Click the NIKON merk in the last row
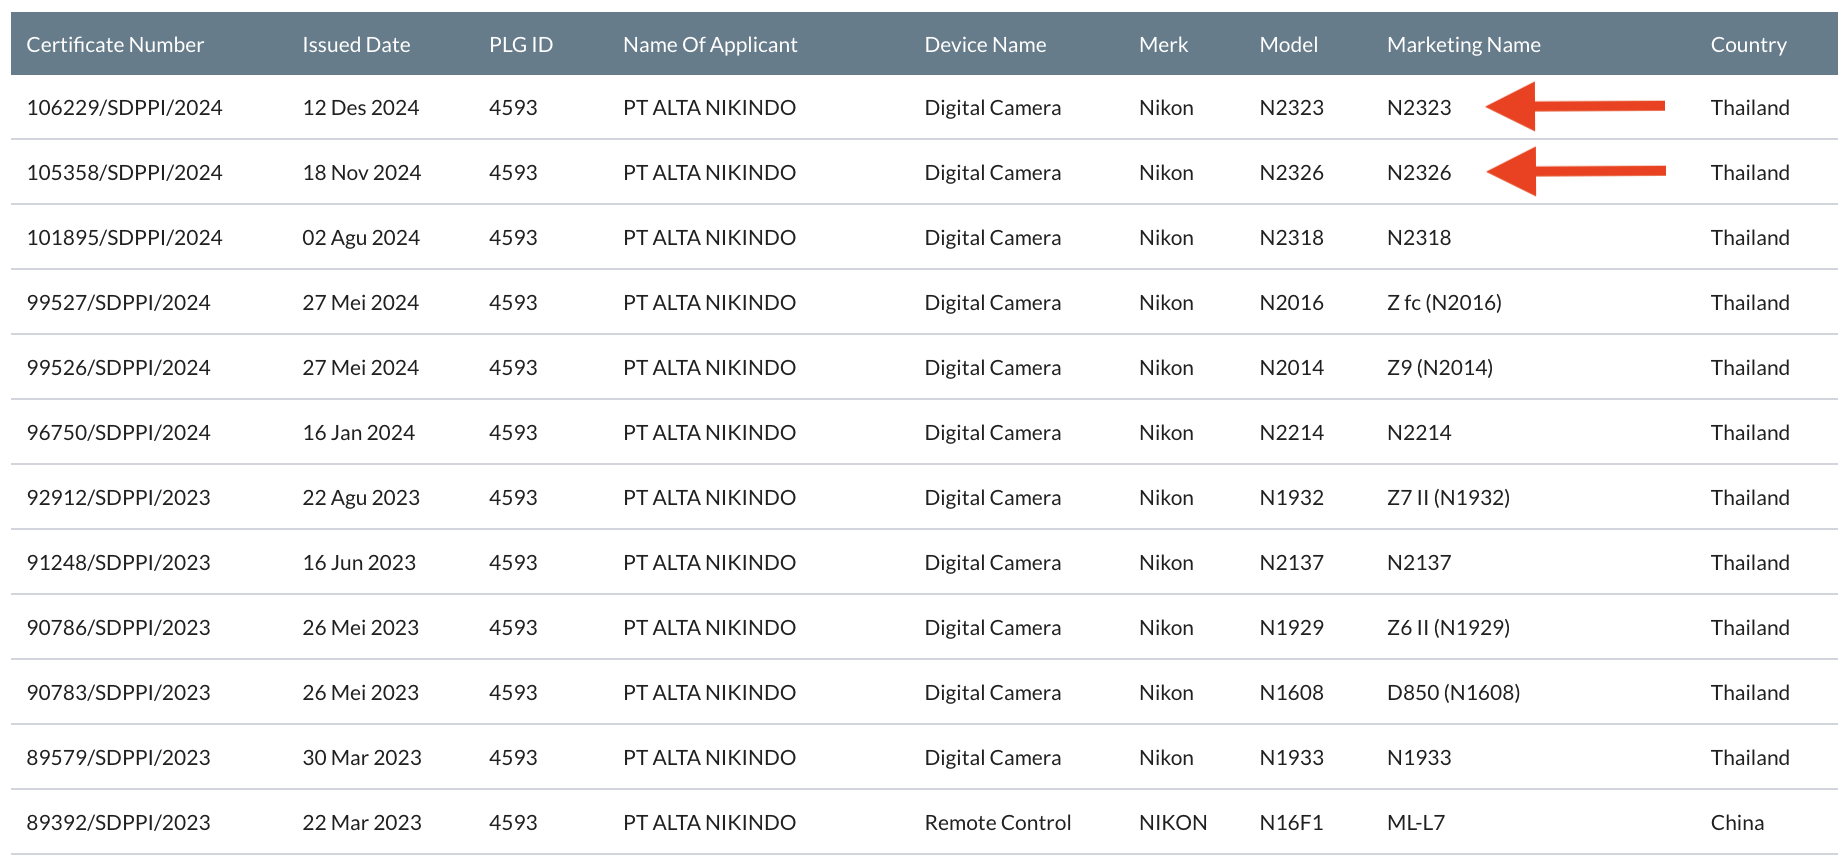This screenshot has height=864, width=1838. [1172, 823]
